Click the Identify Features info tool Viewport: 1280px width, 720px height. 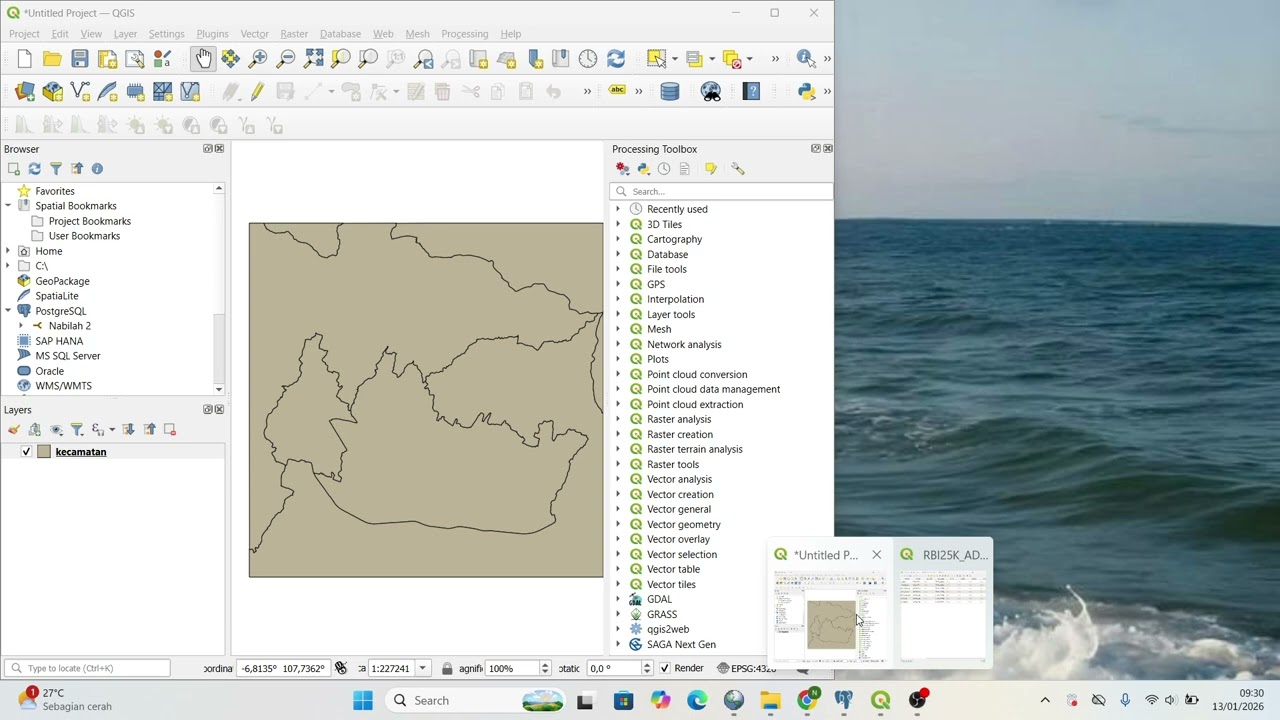tap(805, 59)
